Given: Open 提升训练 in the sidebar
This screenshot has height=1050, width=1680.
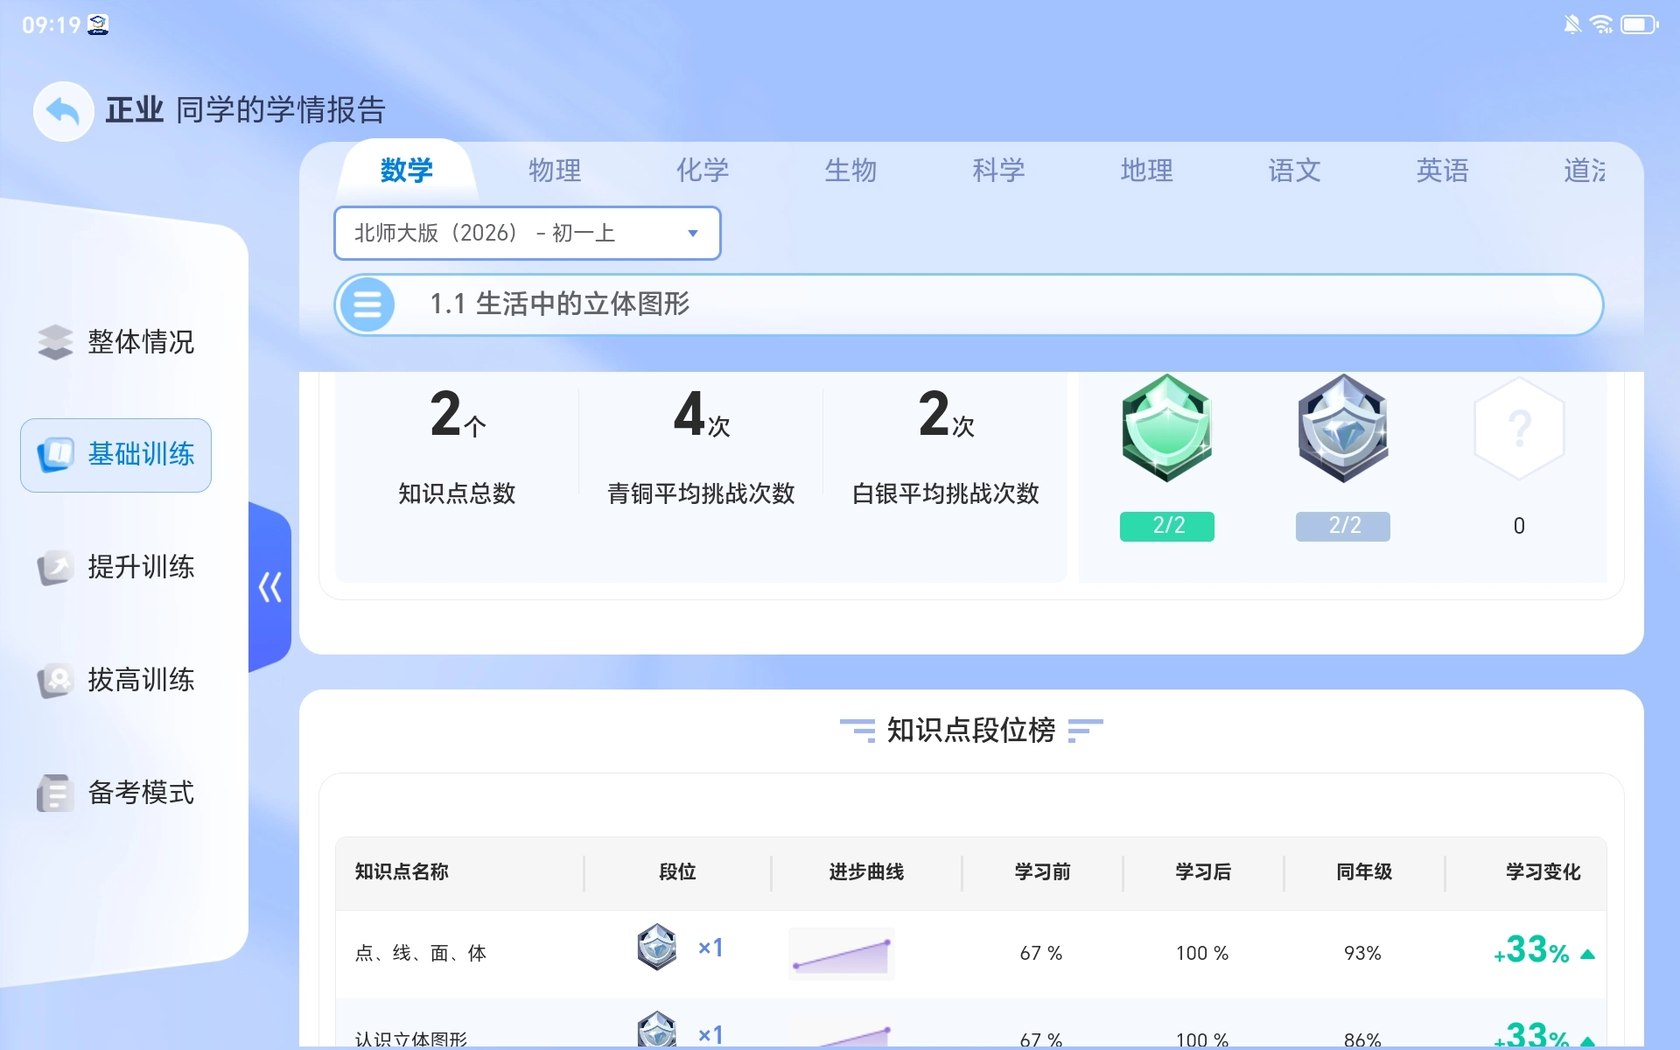Looking at the screenshot, I should click(116, 568).
